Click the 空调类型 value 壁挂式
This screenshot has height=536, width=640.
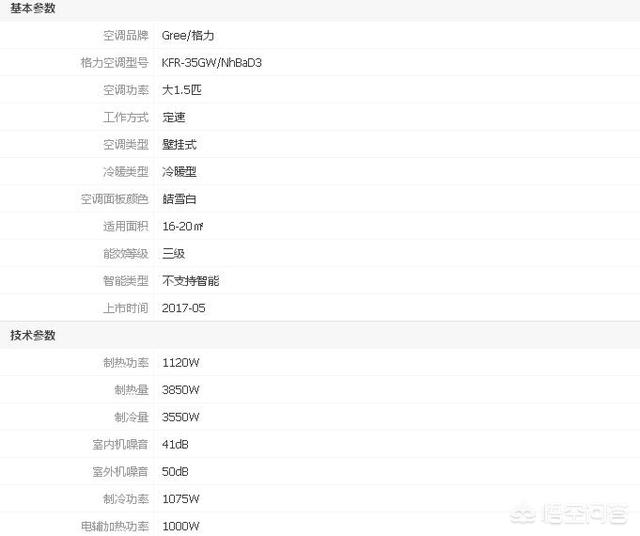[x=179, y=145]
